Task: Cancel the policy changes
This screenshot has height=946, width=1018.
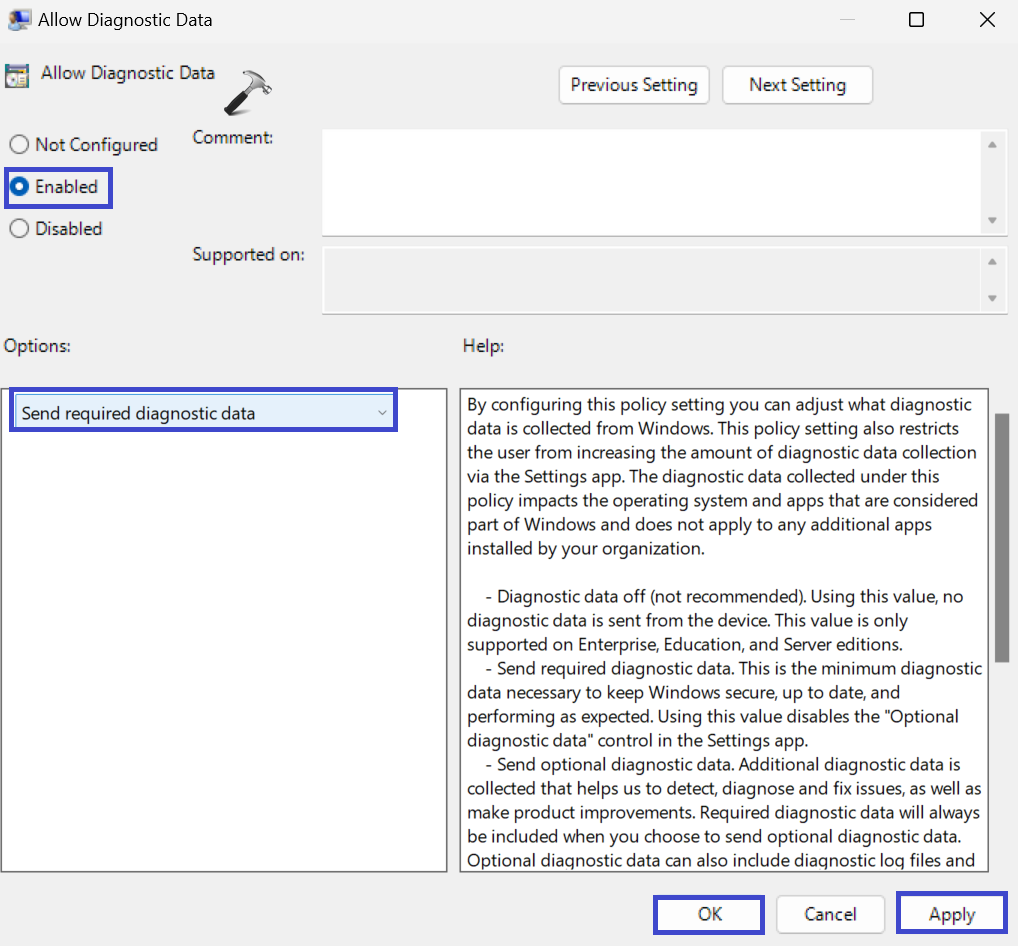Action: [830, 914]
